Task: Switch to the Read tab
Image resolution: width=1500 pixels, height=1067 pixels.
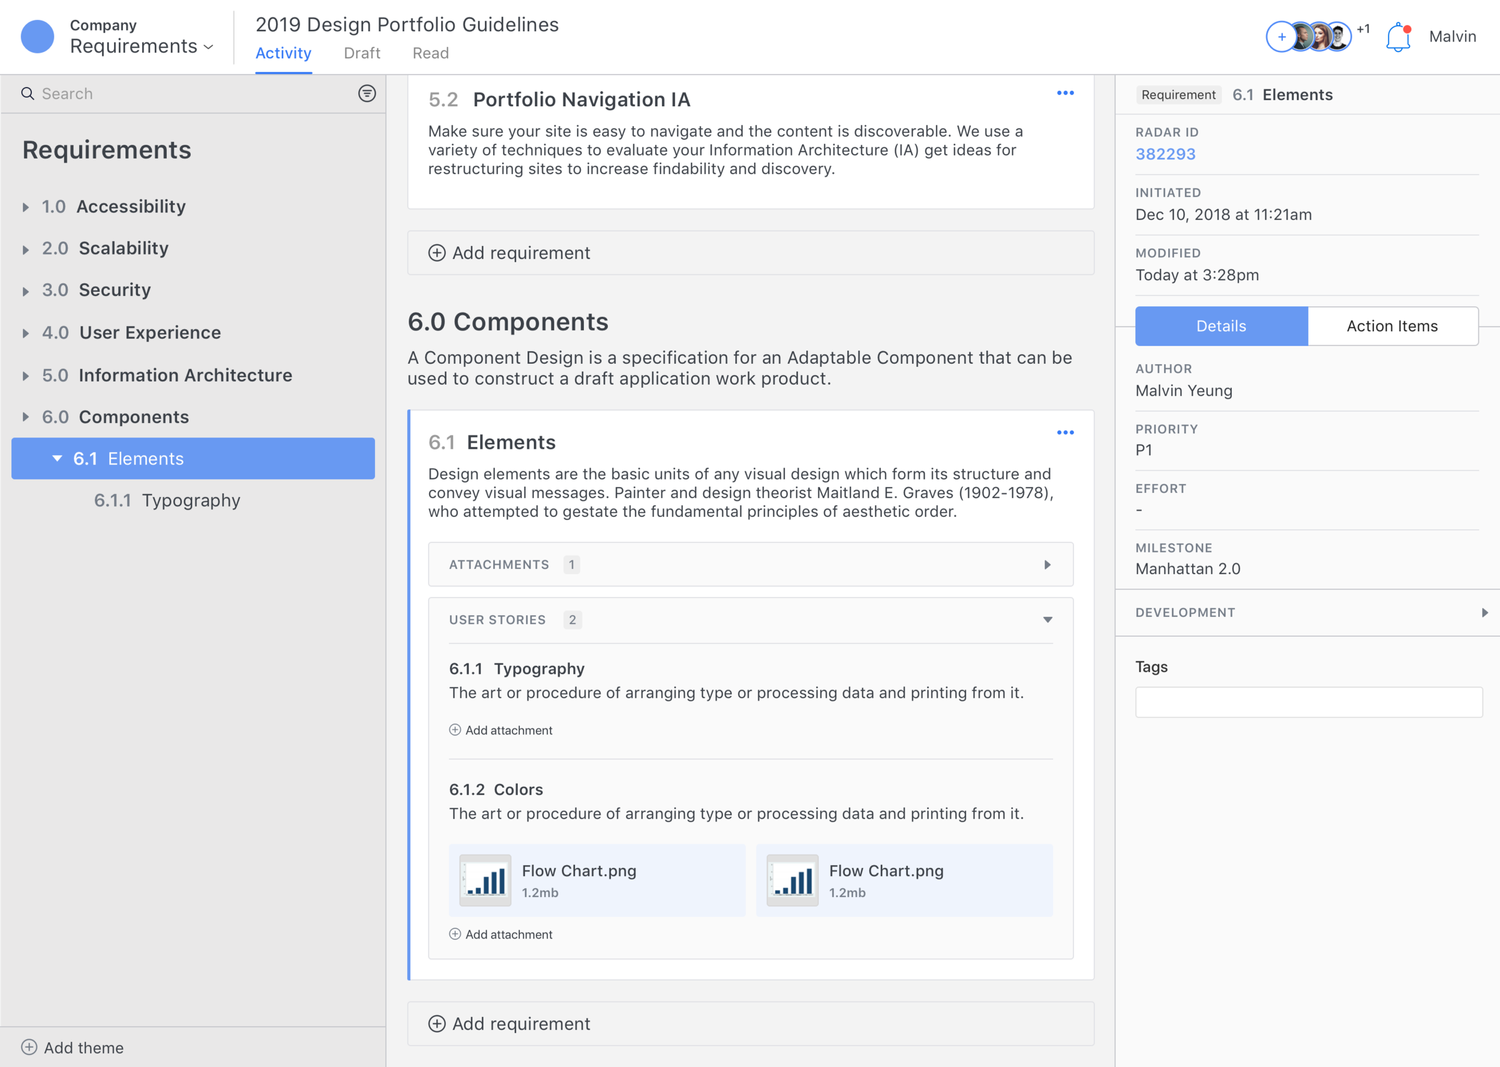Action: [x=431, y=53]
